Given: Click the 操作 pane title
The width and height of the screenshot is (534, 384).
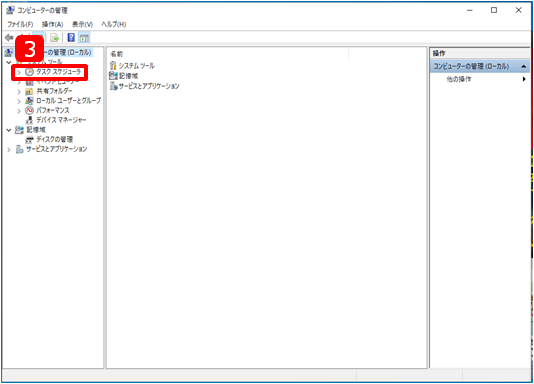Looking at the screenshot, I should click(439, 53).
